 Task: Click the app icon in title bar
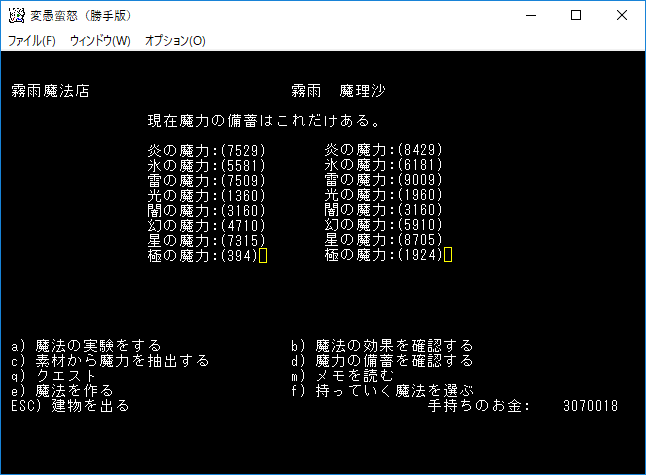[x=16, y=16]
